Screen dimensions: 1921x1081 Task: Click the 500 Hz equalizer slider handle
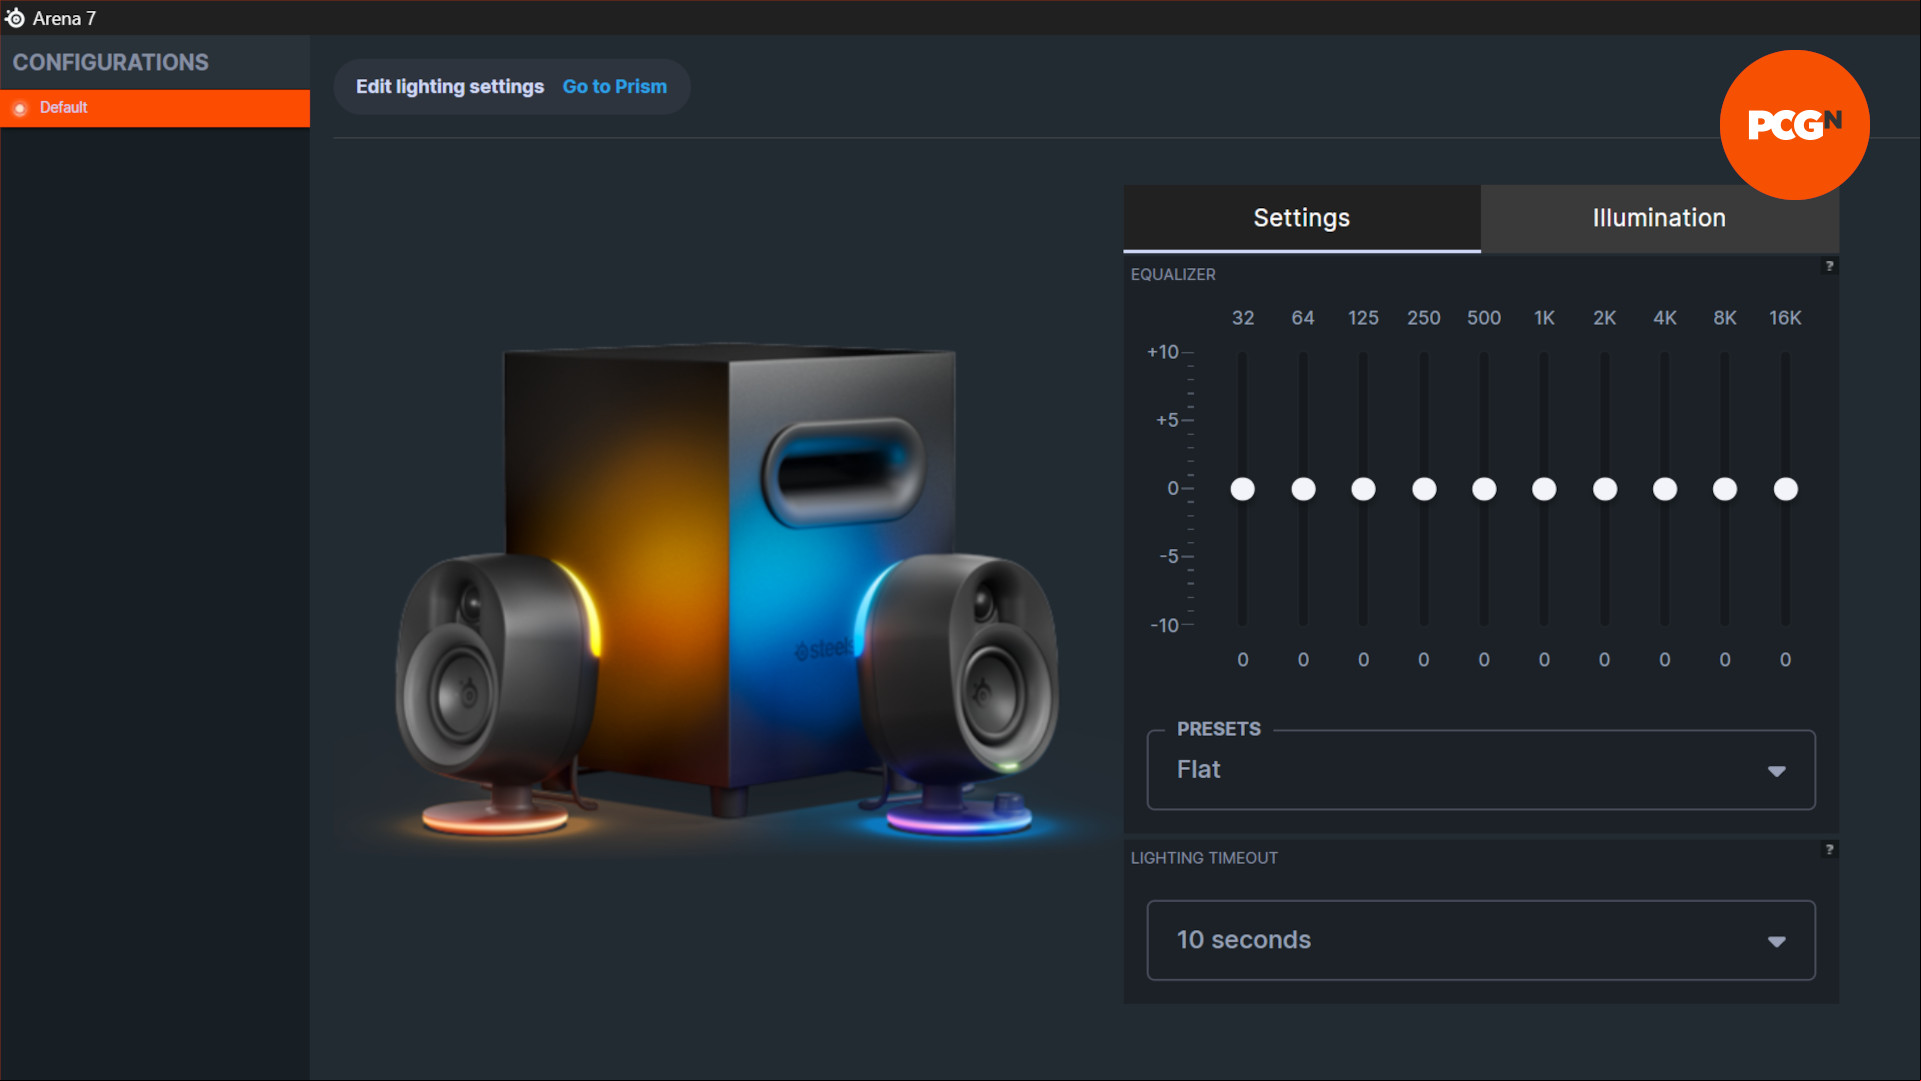pyautogui.click(x=1484, y=489)
